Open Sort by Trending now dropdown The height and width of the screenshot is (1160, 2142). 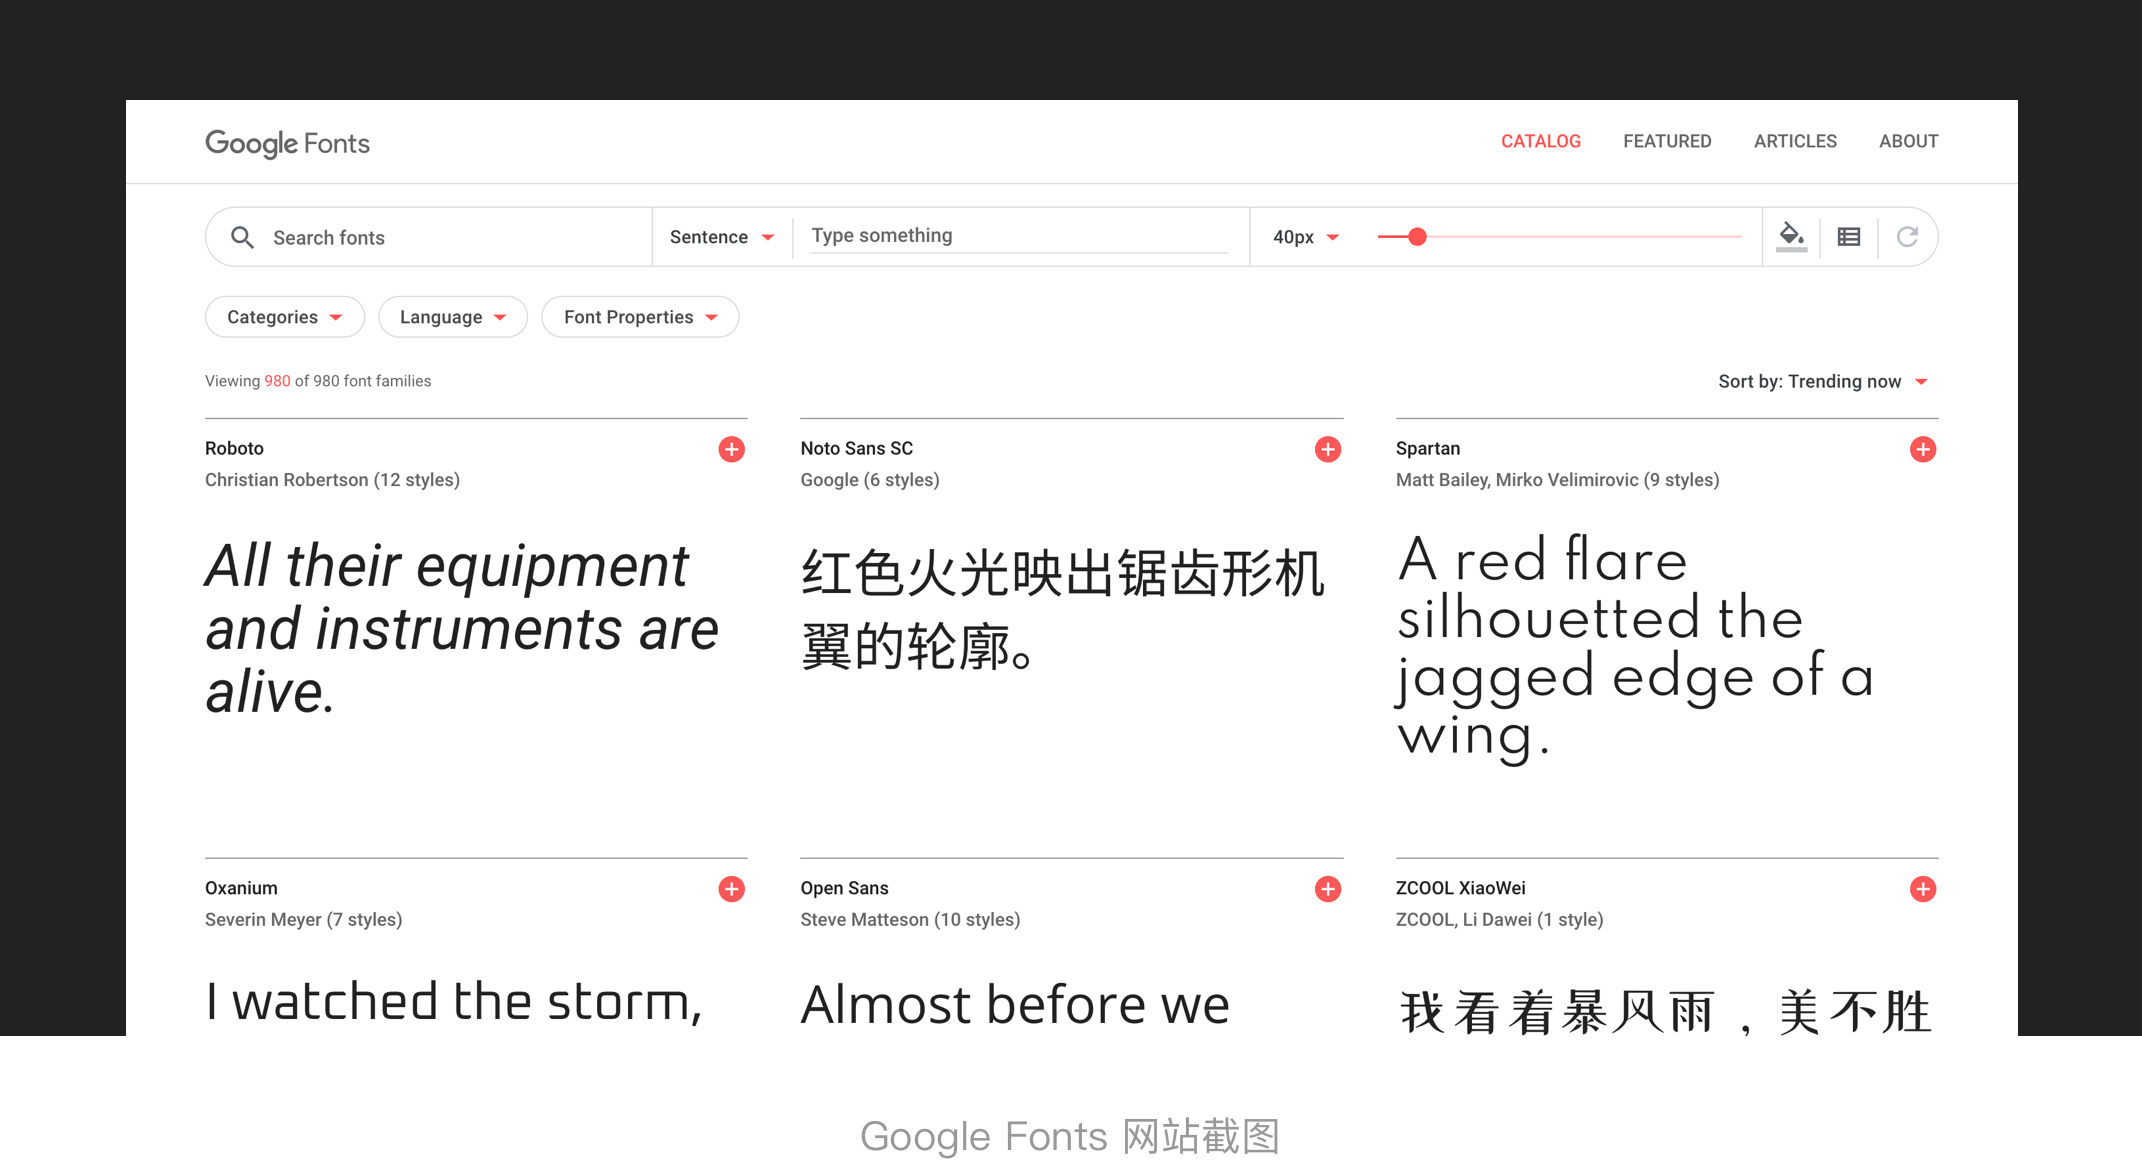click(1823, 382)
